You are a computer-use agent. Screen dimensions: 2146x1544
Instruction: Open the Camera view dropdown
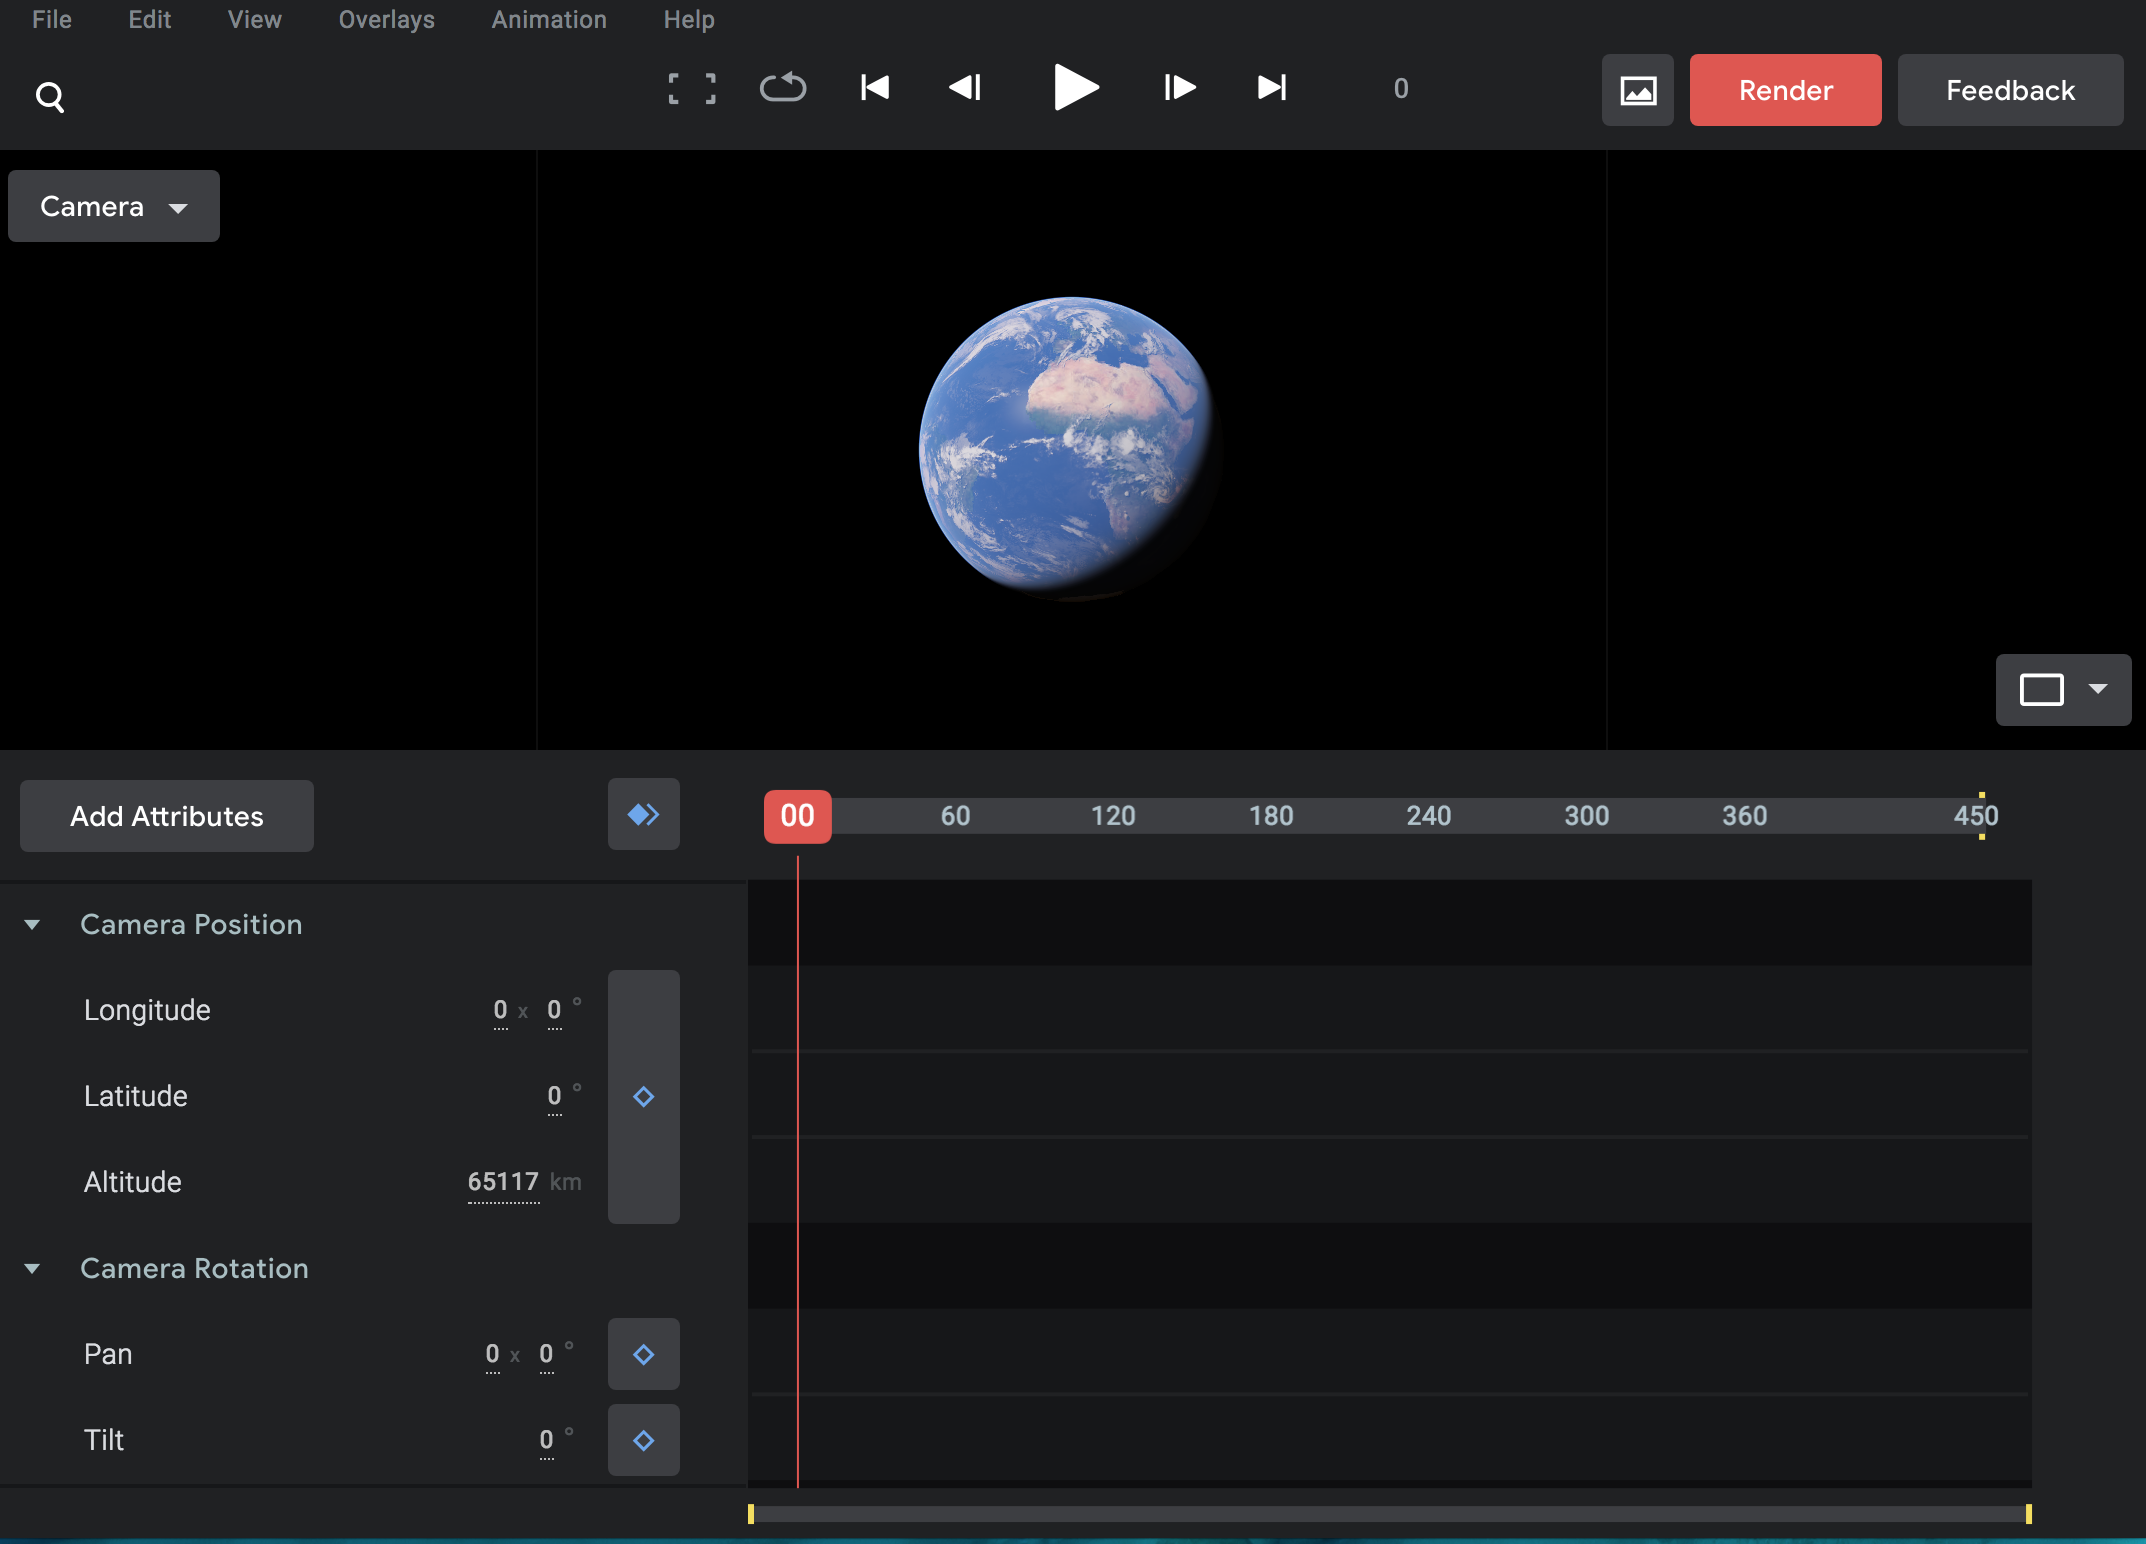point(114,206)
